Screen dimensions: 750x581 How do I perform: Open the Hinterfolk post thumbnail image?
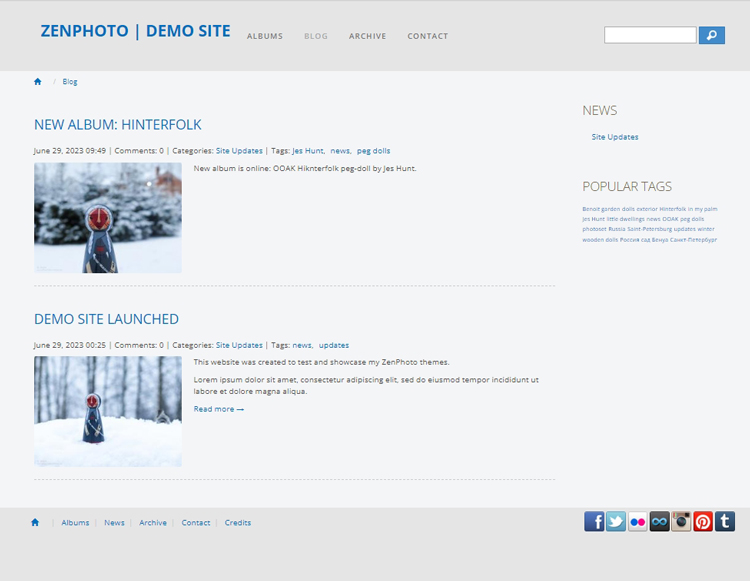pos(108,218)
